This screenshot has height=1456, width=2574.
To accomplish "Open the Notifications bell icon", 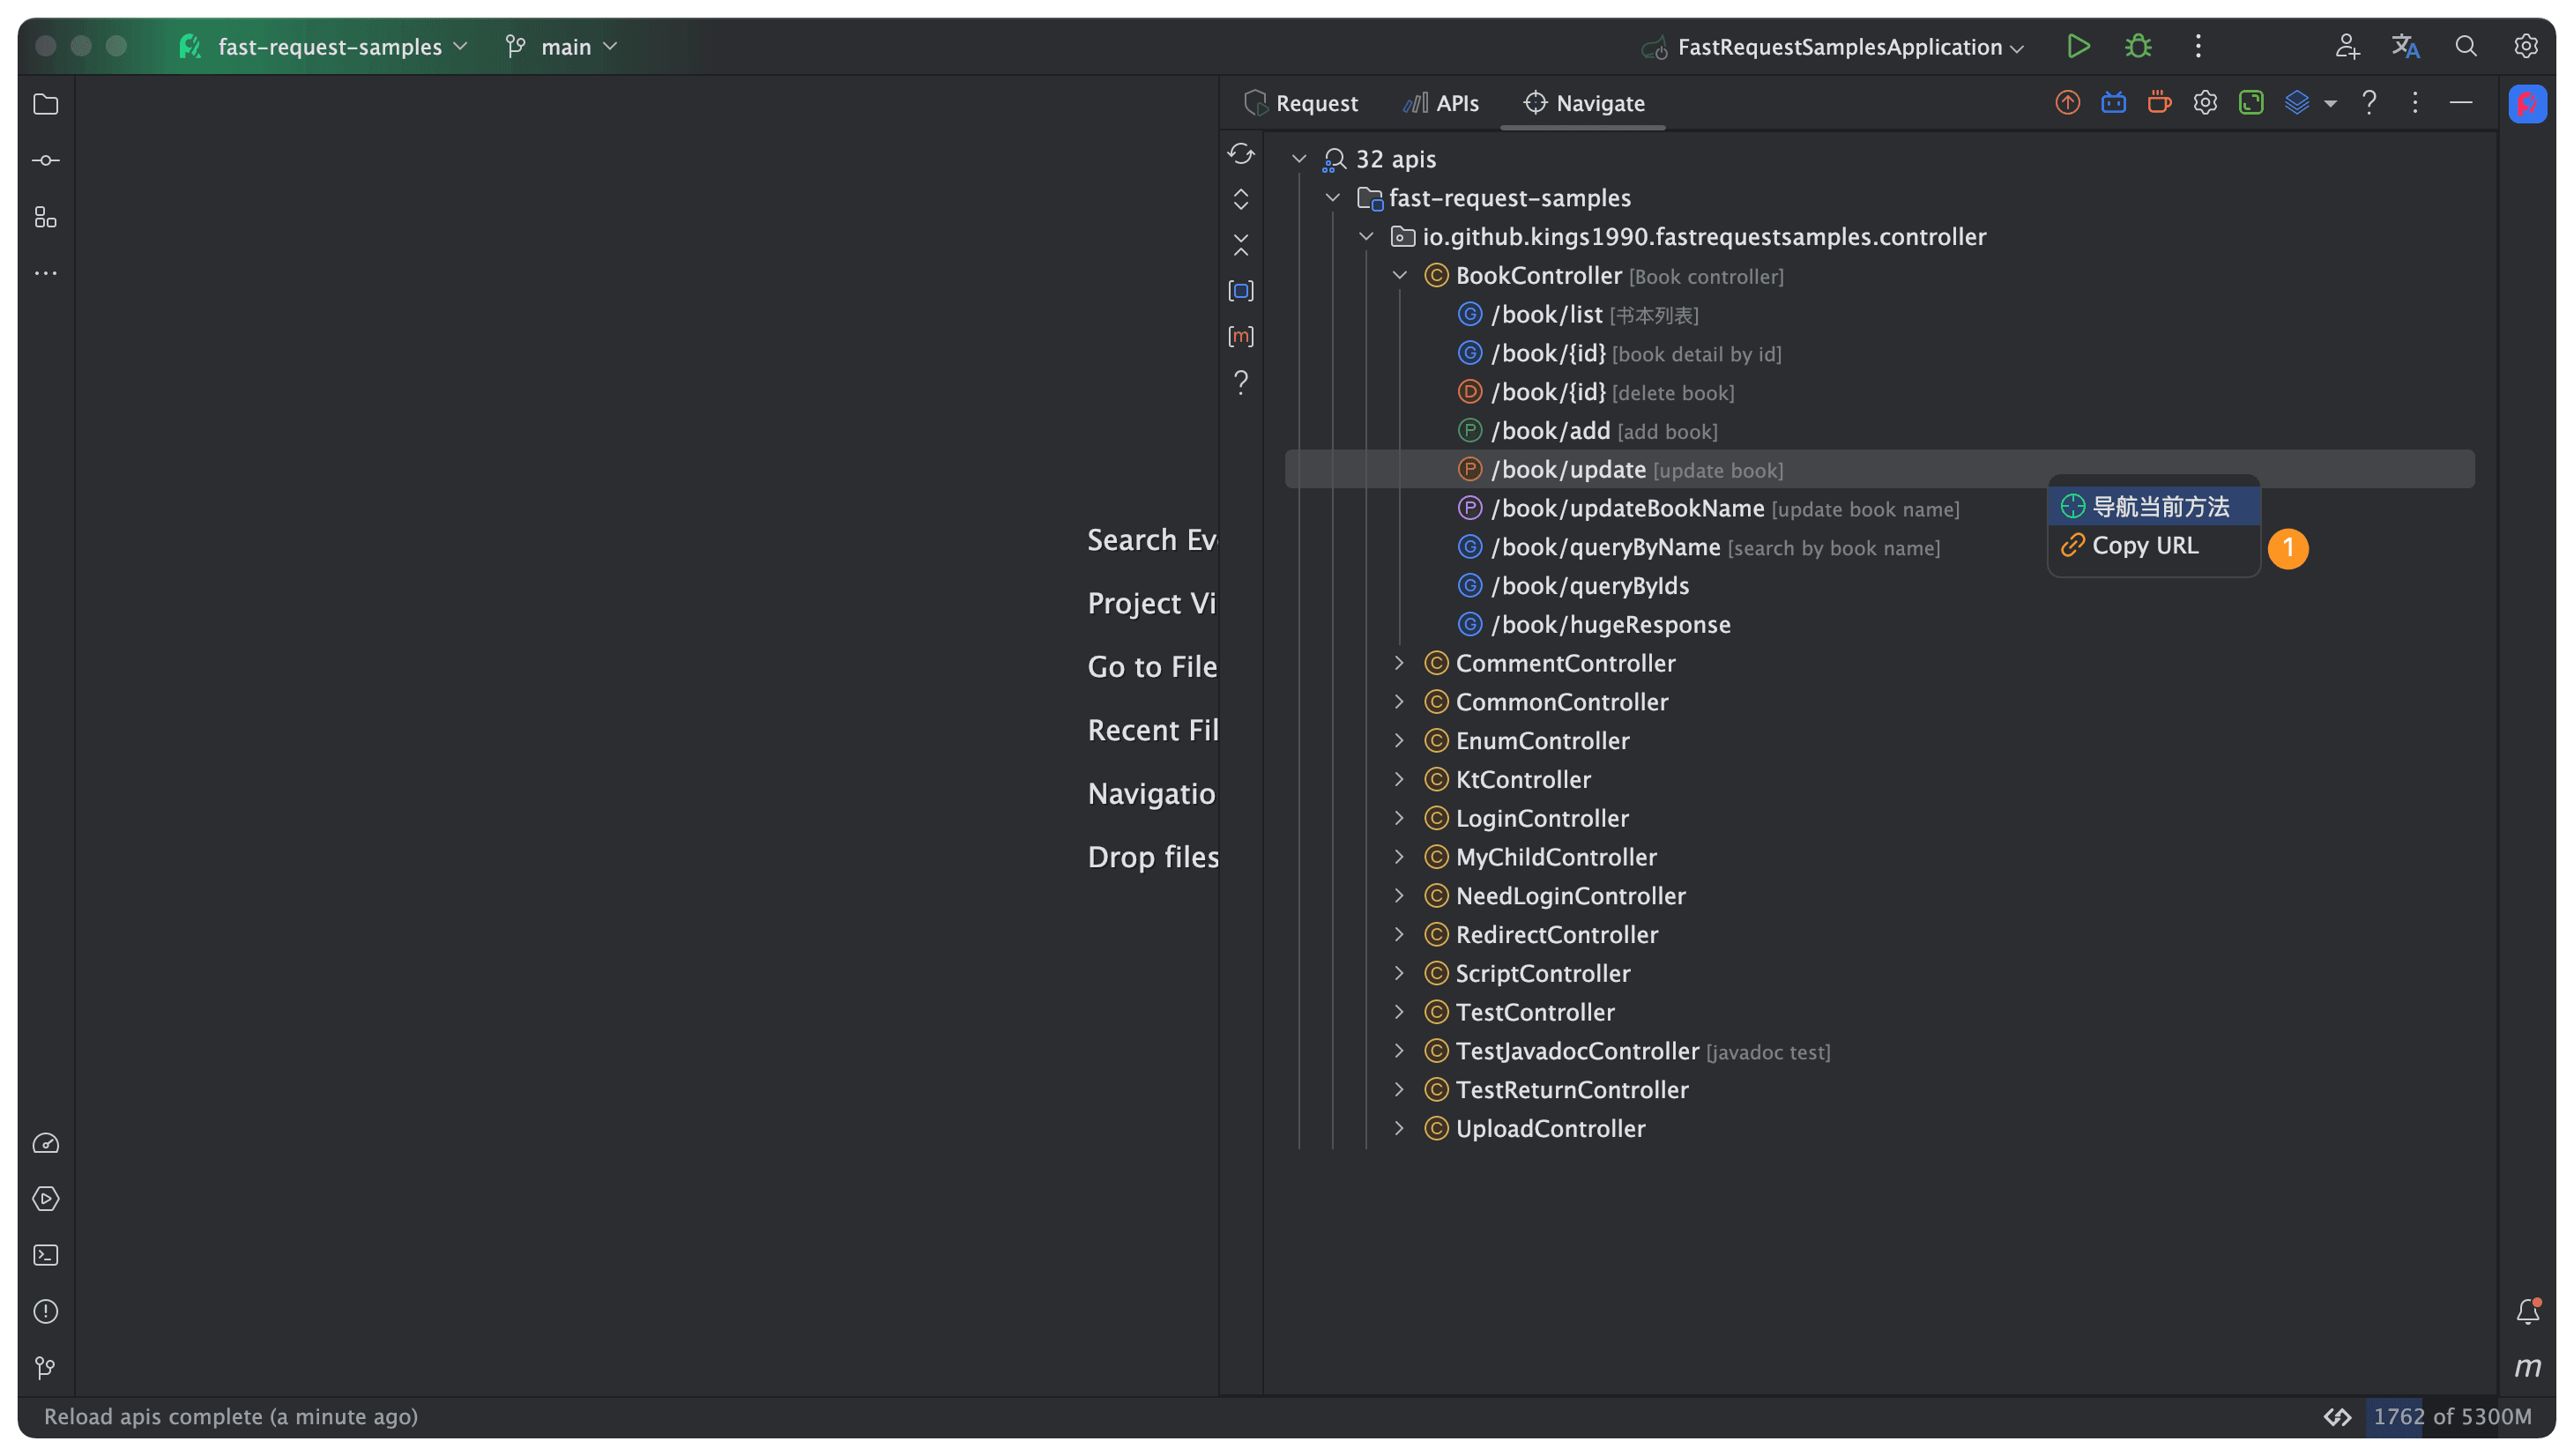I will (2527, 1311).
